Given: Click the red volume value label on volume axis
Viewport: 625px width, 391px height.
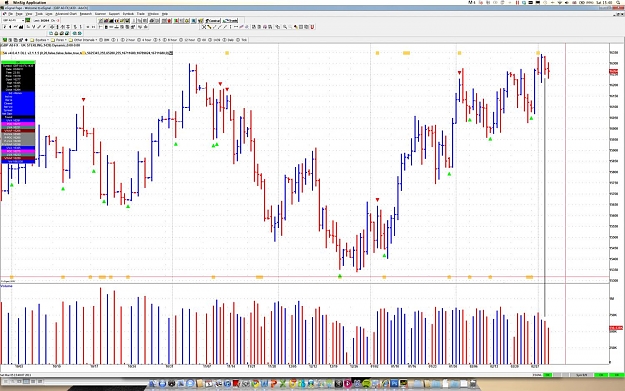Looking at the screenshot, I should click(616, 328).
